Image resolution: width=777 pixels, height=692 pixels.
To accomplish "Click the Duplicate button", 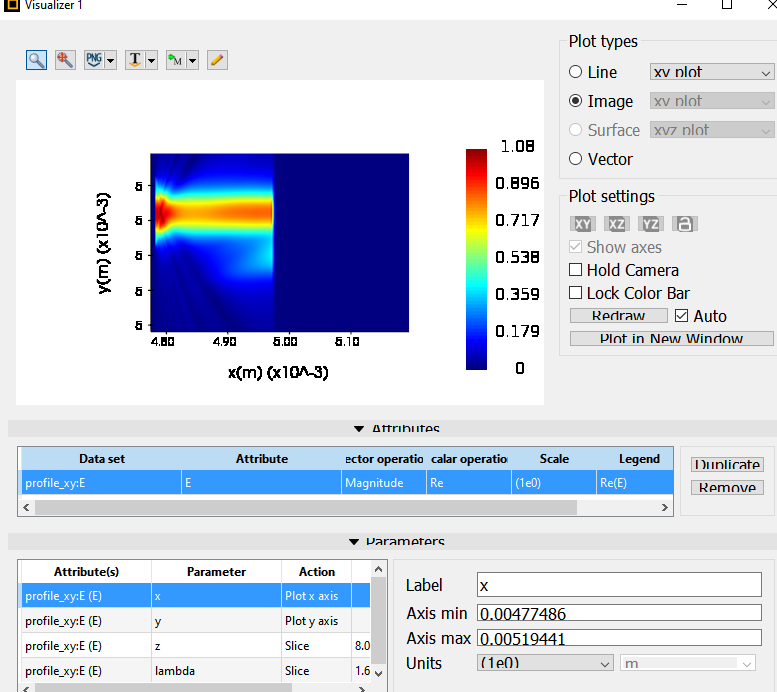I will click(x=727, y=464).
